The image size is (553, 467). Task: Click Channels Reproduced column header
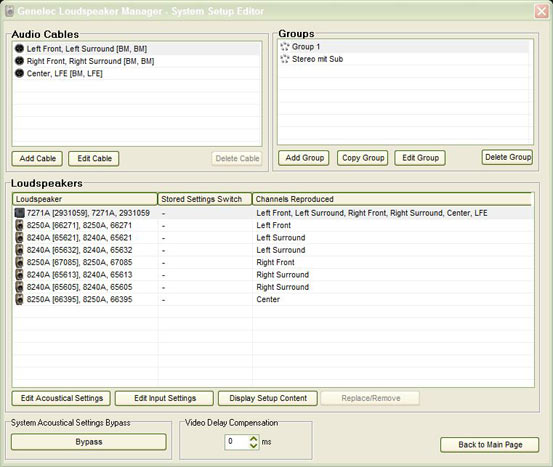click(x=392, y=199)
